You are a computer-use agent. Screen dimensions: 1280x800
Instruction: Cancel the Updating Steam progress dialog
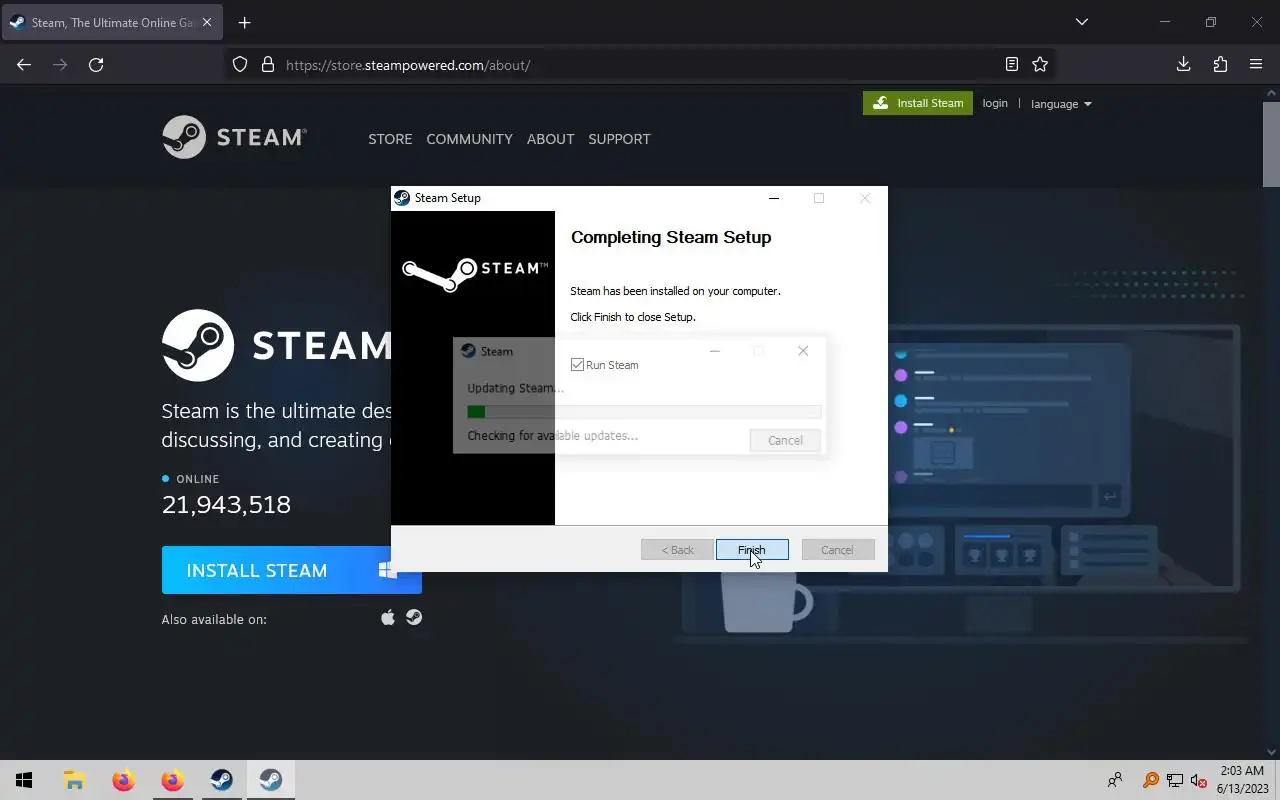coord(785,440)
